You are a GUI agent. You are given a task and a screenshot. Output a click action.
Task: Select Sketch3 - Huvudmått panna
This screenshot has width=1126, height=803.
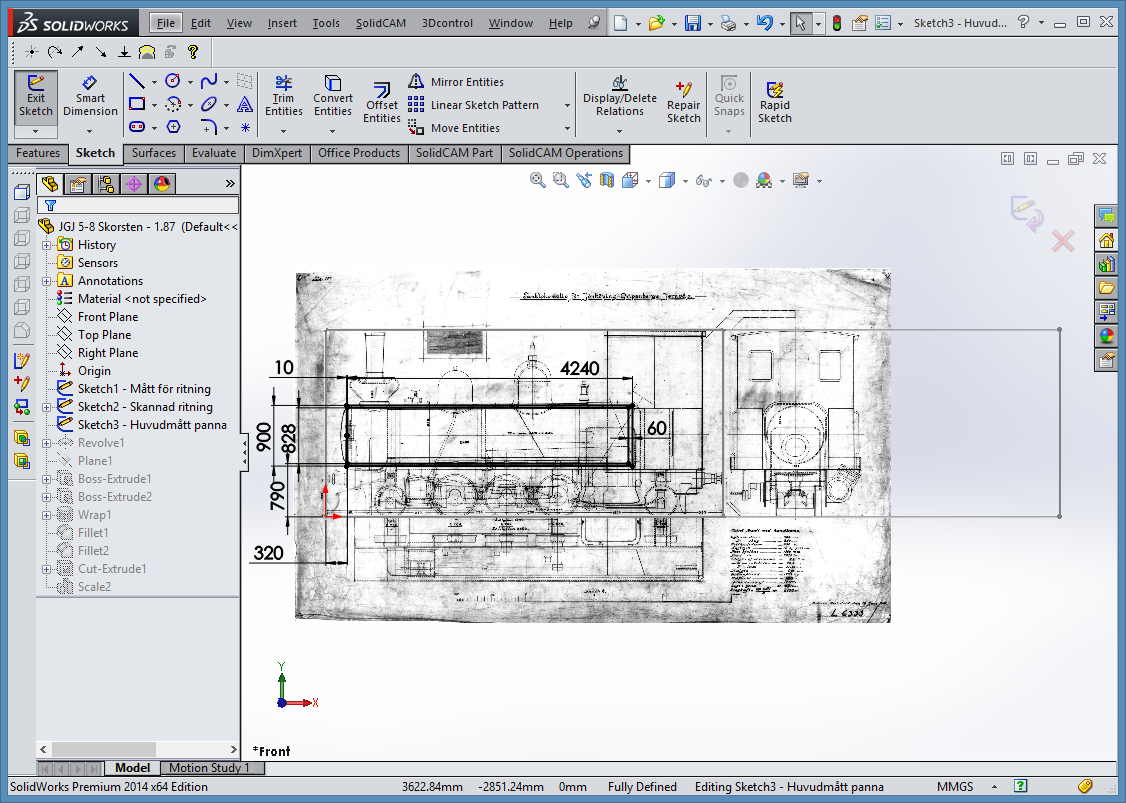152,424
